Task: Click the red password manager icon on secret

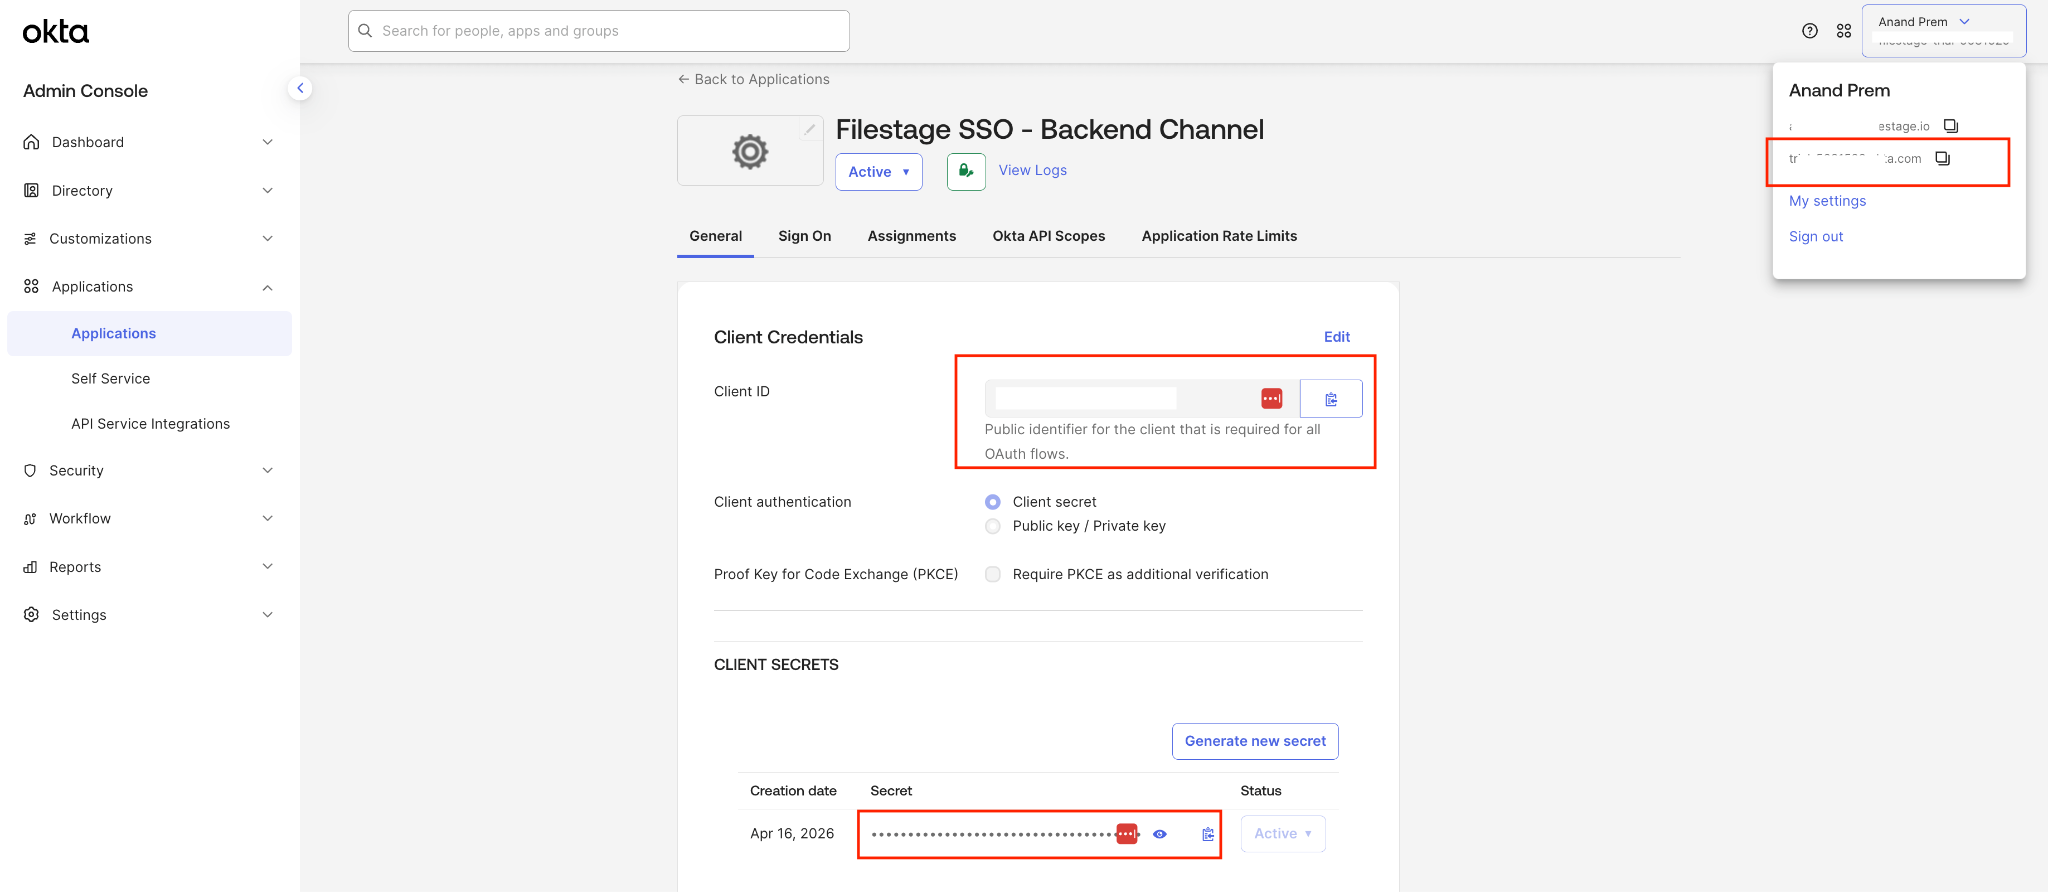Action: pyautogui.click(x=1127, y=834)
